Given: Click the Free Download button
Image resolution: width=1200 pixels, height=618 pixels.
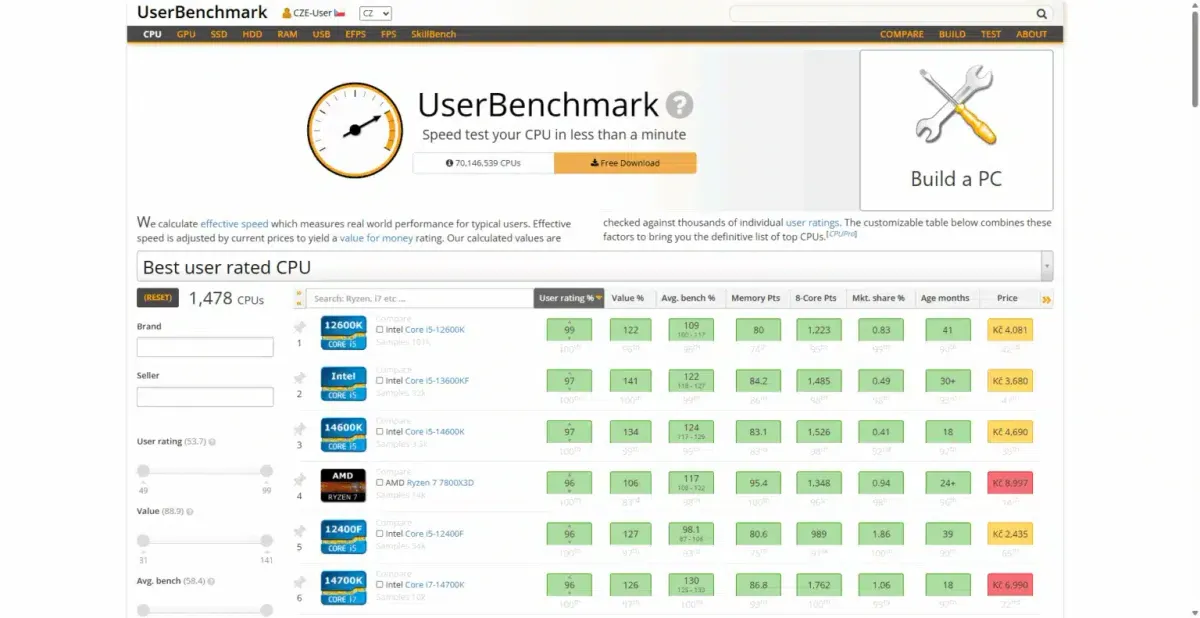Looking at the screenshot, I should point(625,162).
